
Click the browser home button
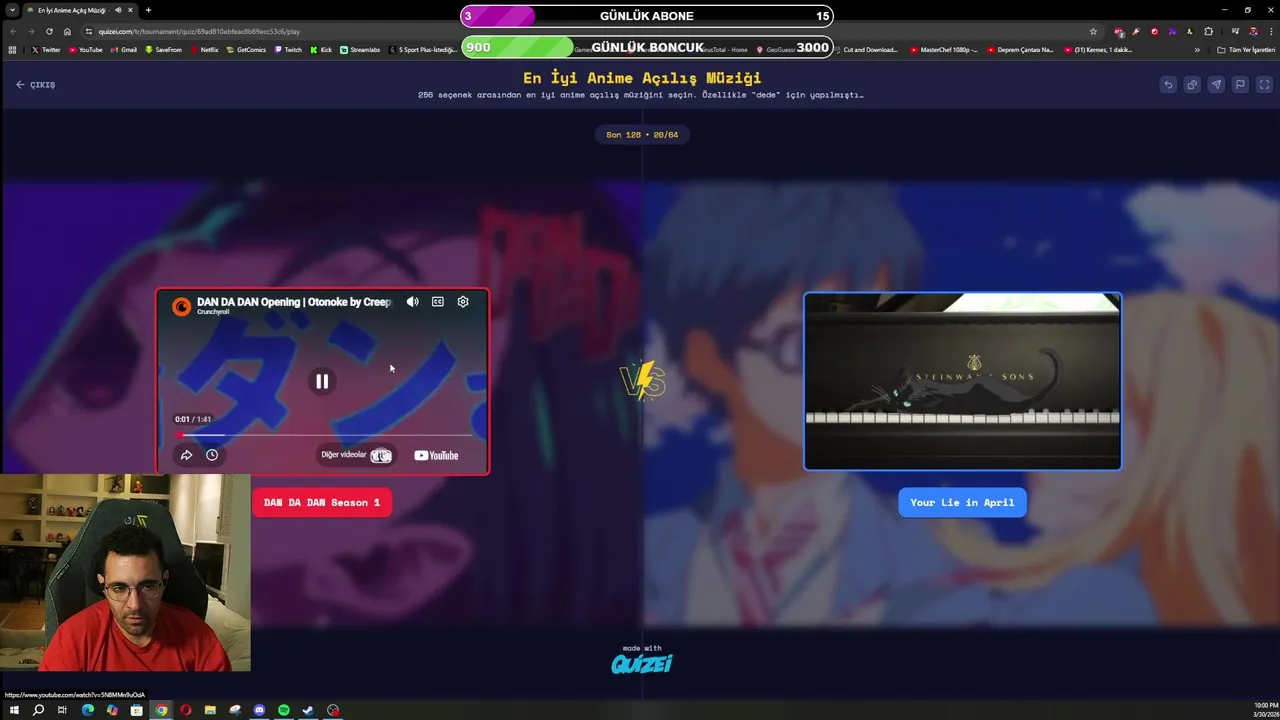click(67, 31)
